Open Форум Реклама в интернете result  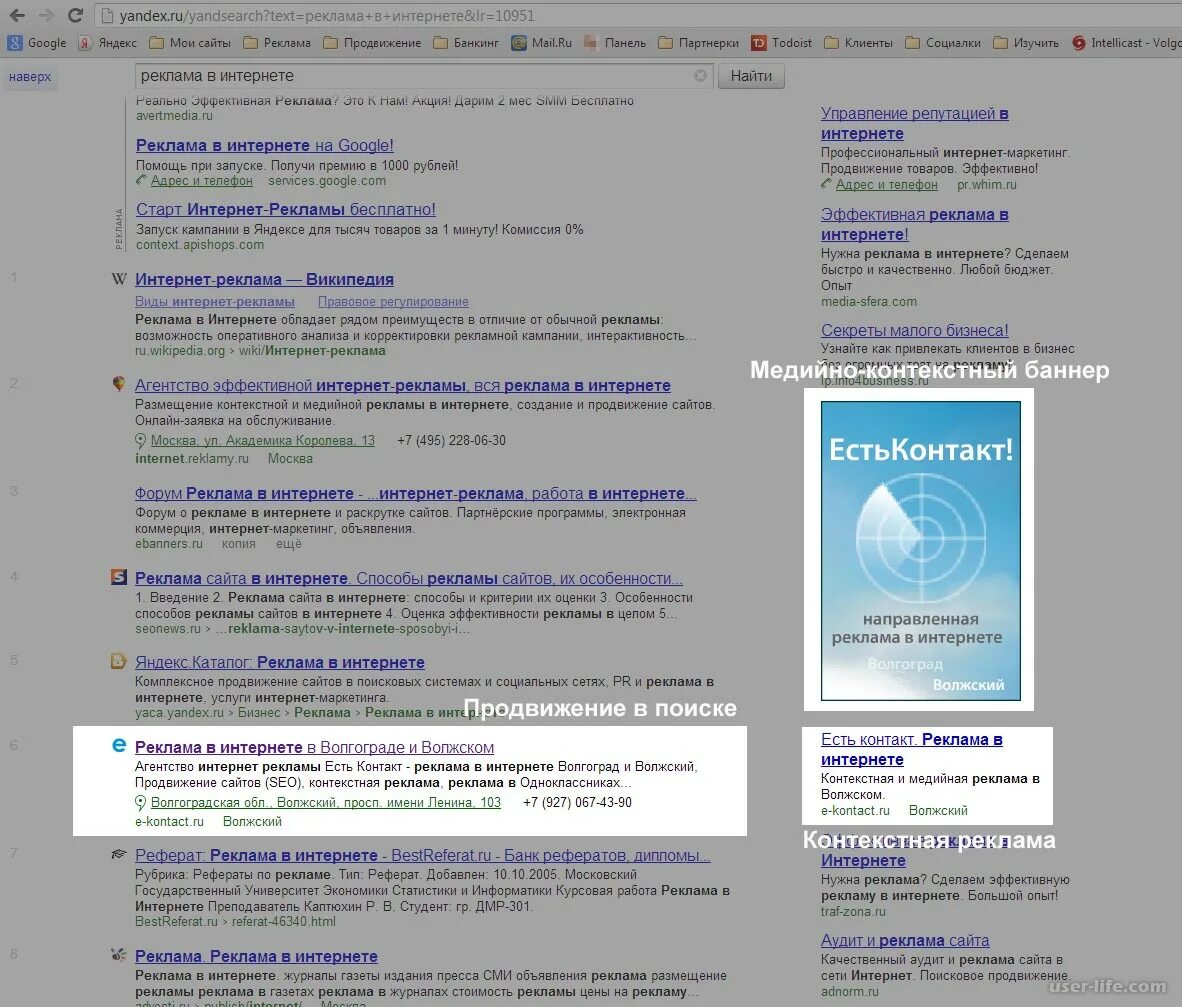coord(416,494)
